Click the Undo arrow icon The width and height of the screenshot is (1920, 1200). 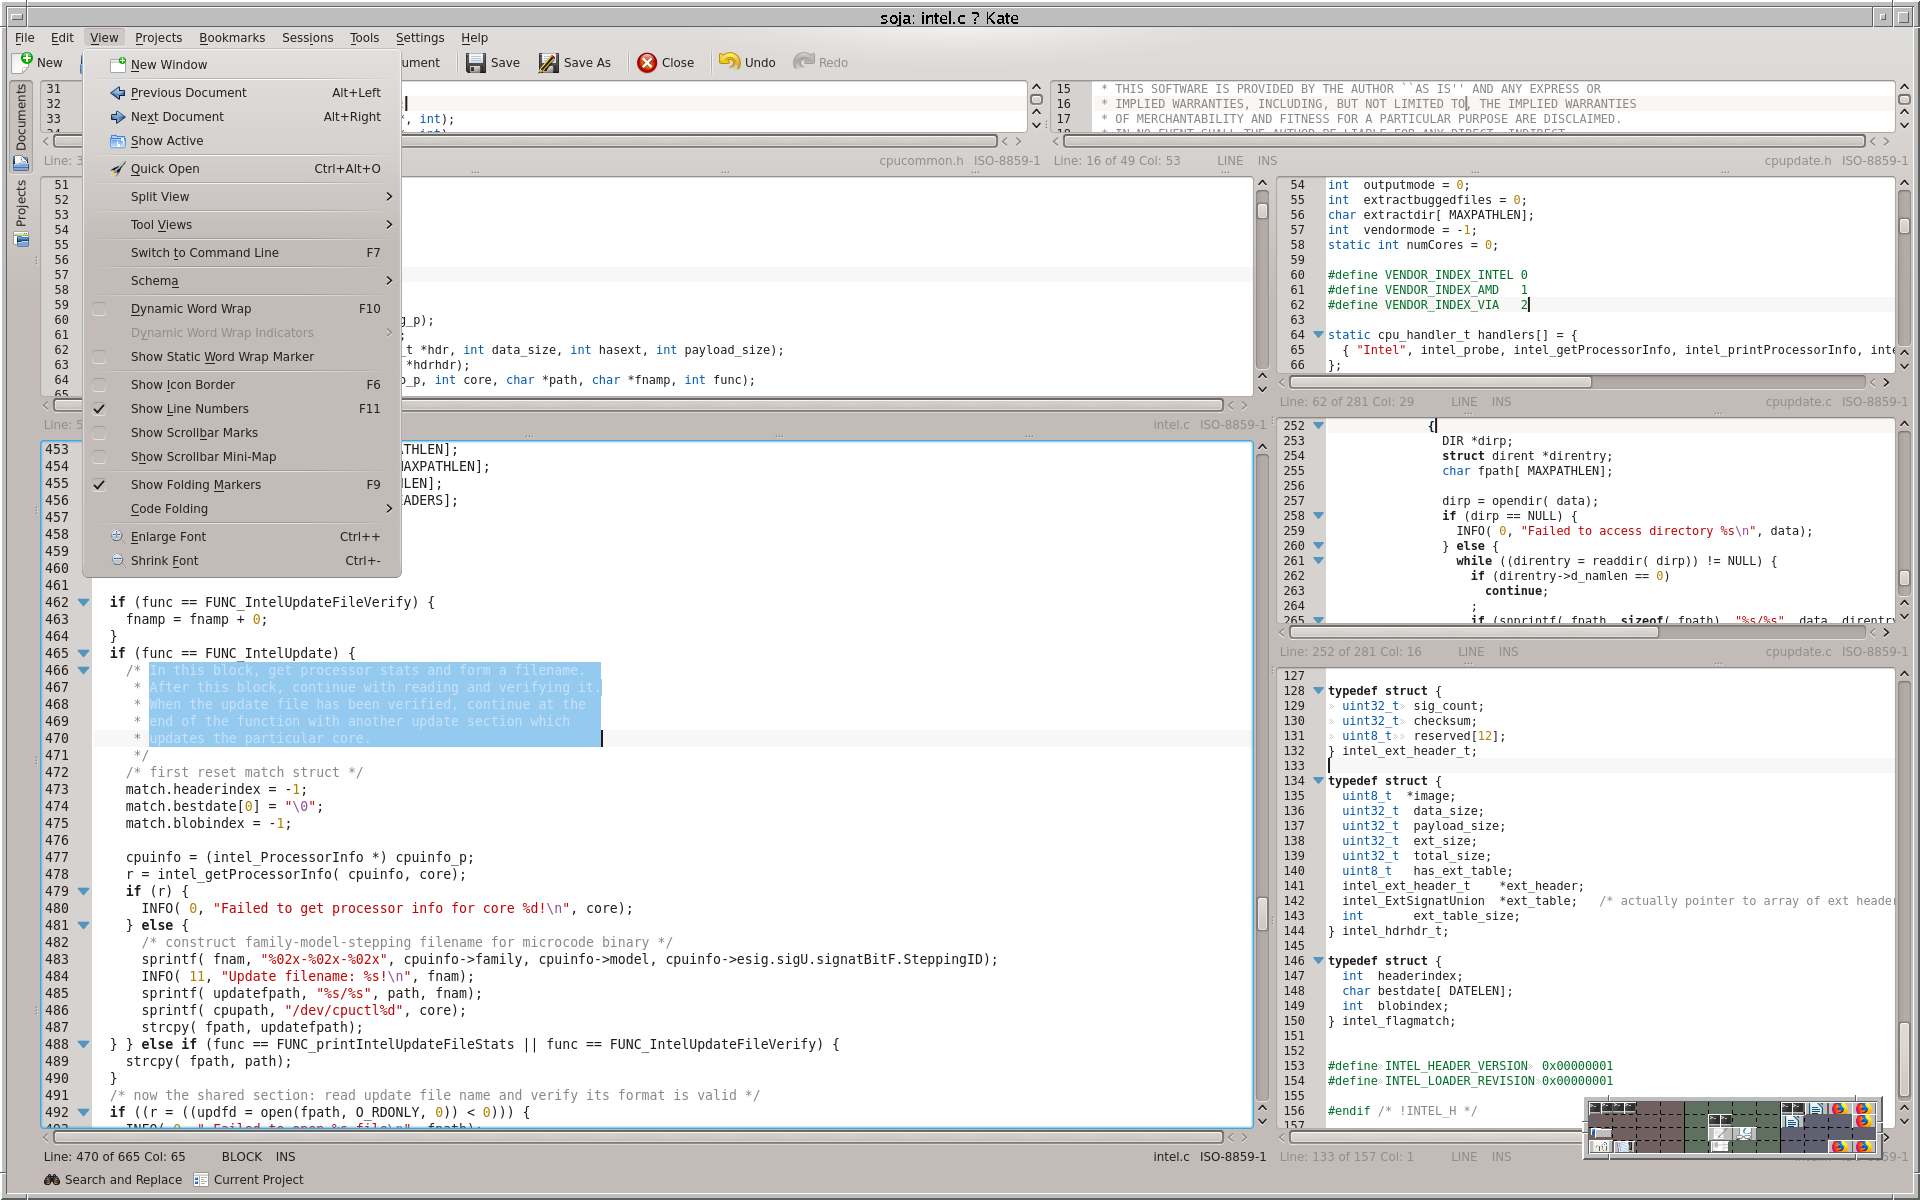tap(729, 62)
